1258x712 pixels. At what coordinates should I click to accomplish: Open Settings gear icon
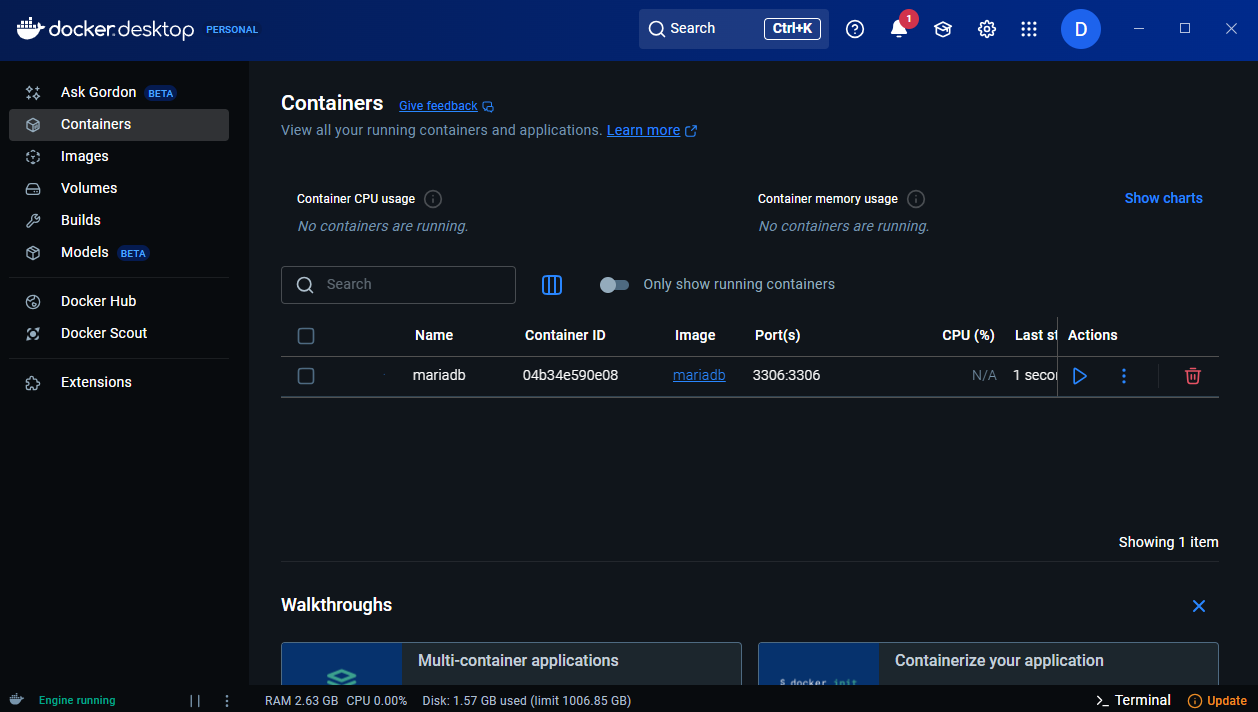coord(987,29)
